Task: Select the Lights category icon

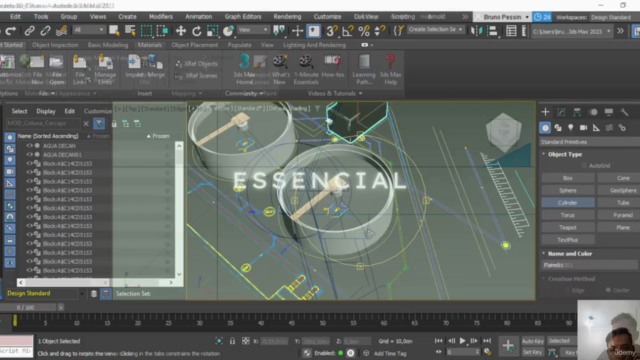Action: [571, 128]
